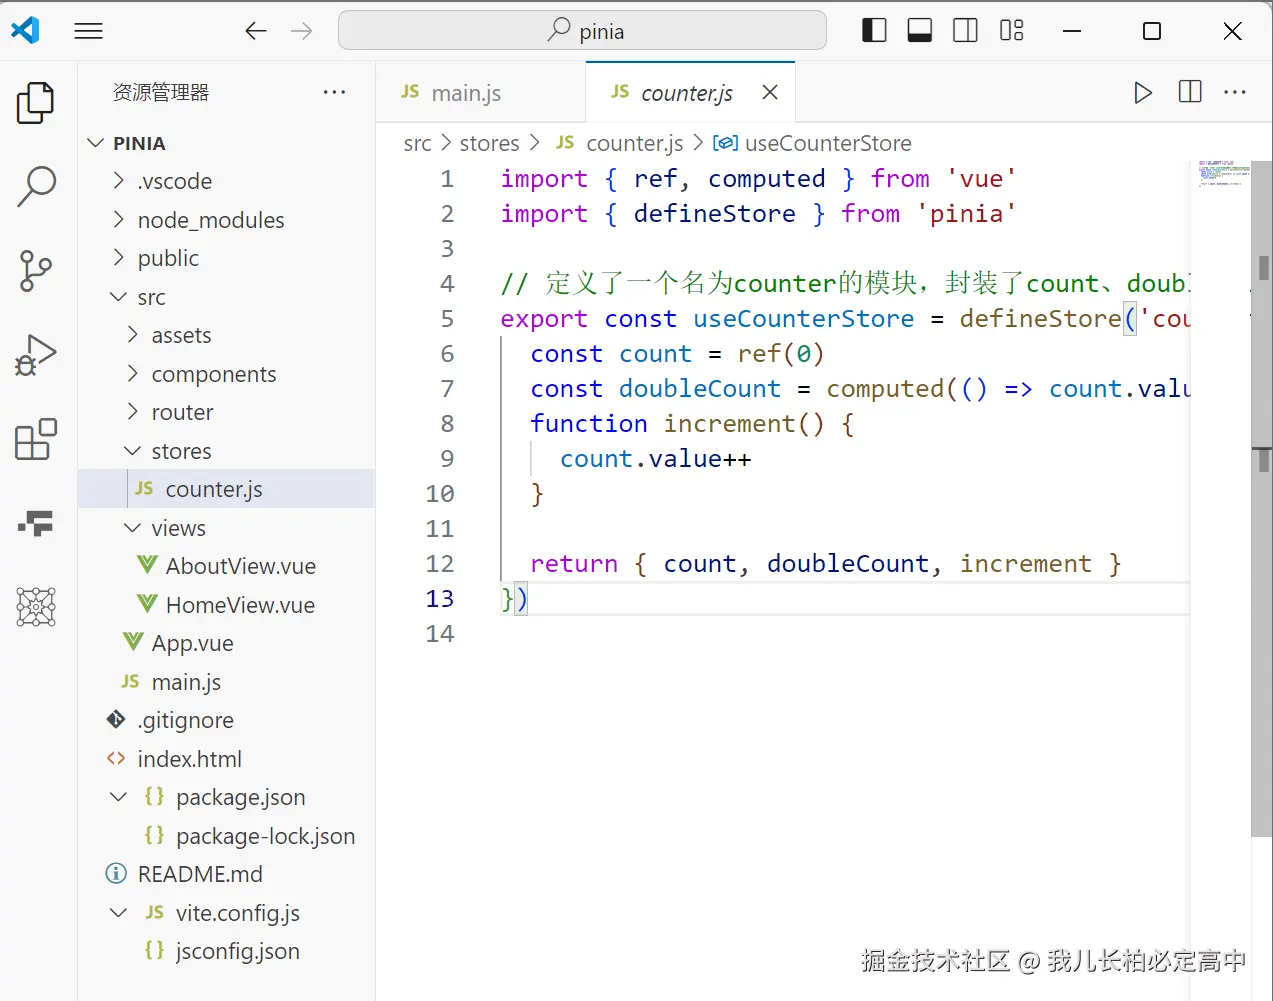Click the pinia command center search box
Image resolution: width=1273 pixels, height=1001 pixels.
[x=582, y=31]
